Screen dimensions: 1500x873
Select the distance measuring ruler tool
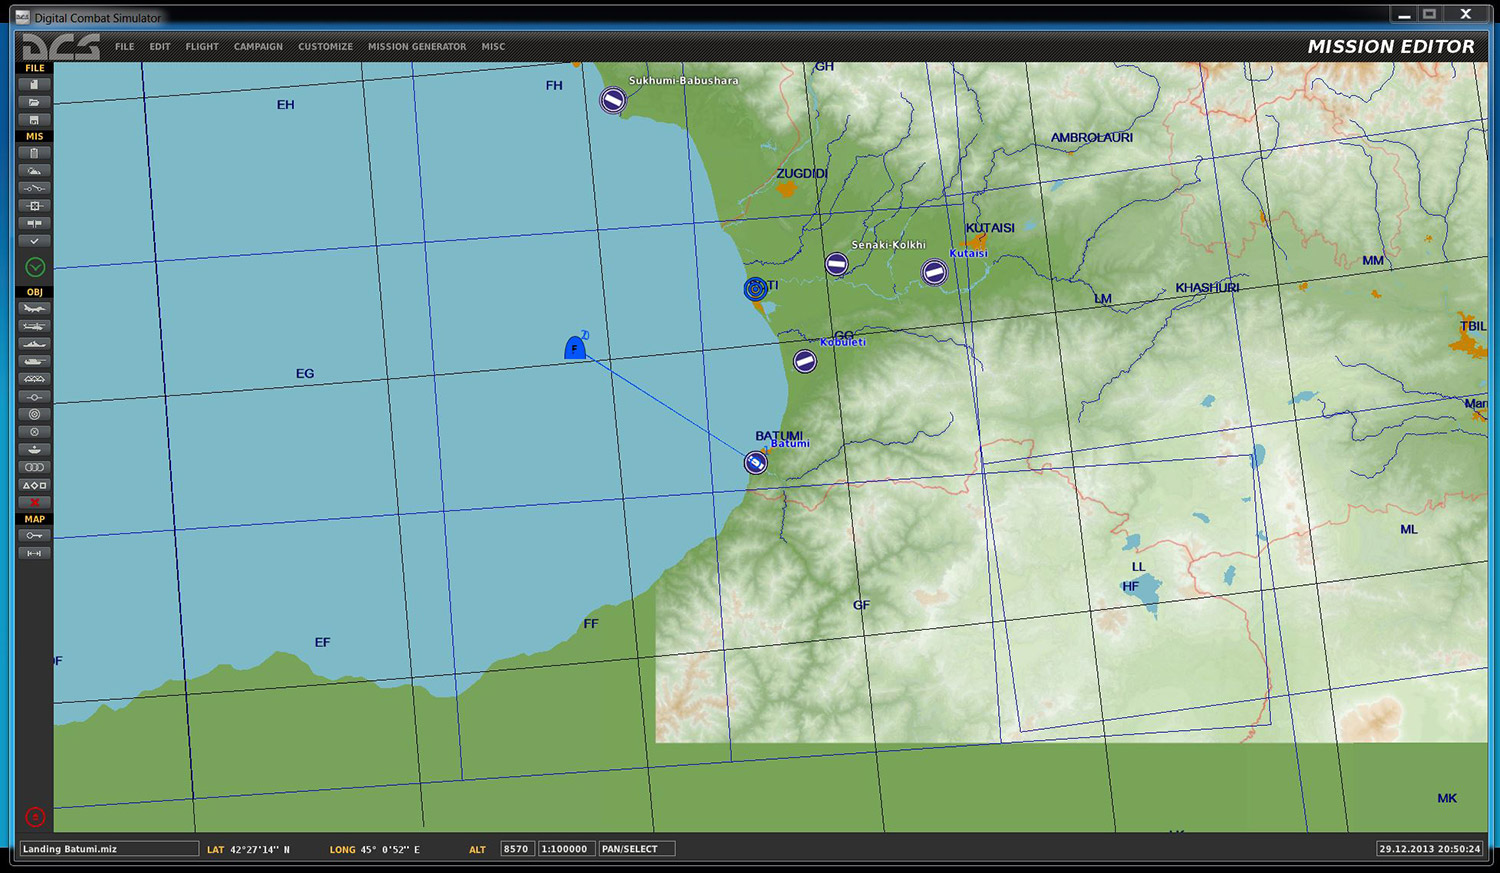[x=34, y=553]
